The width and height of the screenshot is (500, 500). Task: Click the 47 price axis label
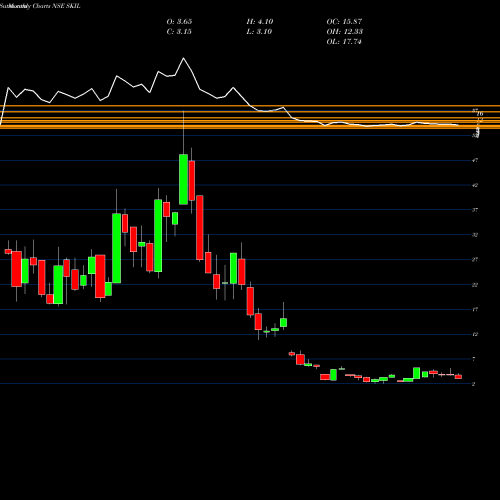tap(475, 160)
